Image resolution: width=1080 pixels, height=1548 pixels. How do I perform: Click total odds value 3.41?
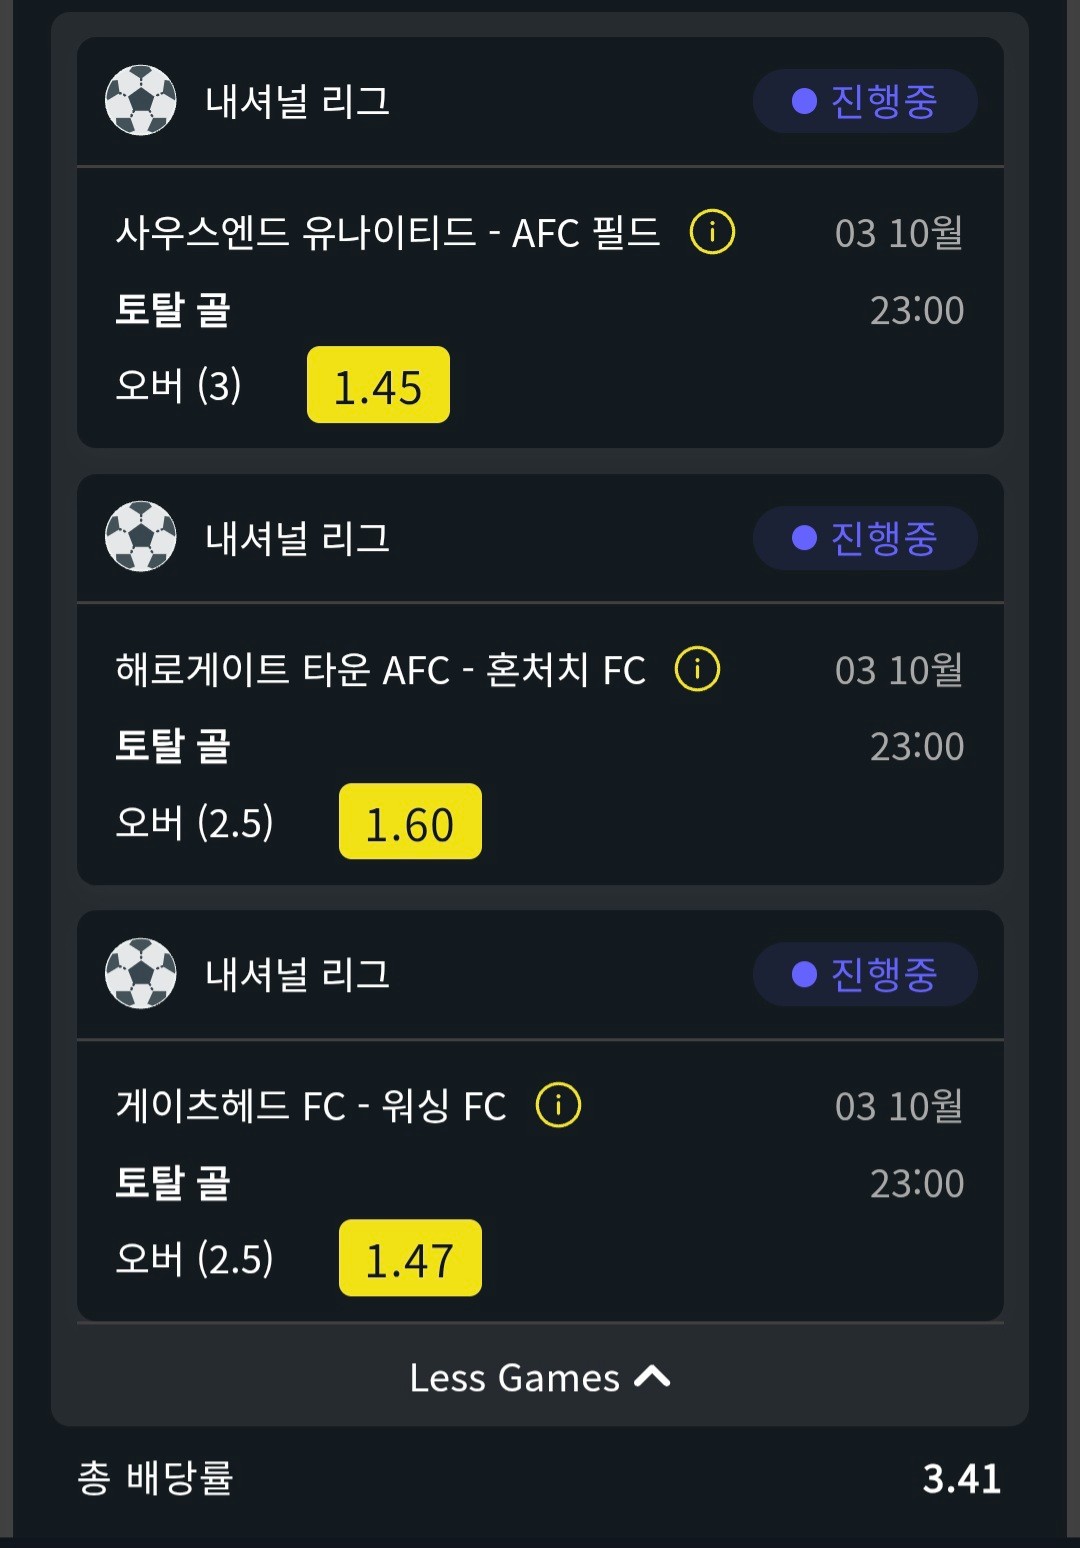coord(962,1478)
